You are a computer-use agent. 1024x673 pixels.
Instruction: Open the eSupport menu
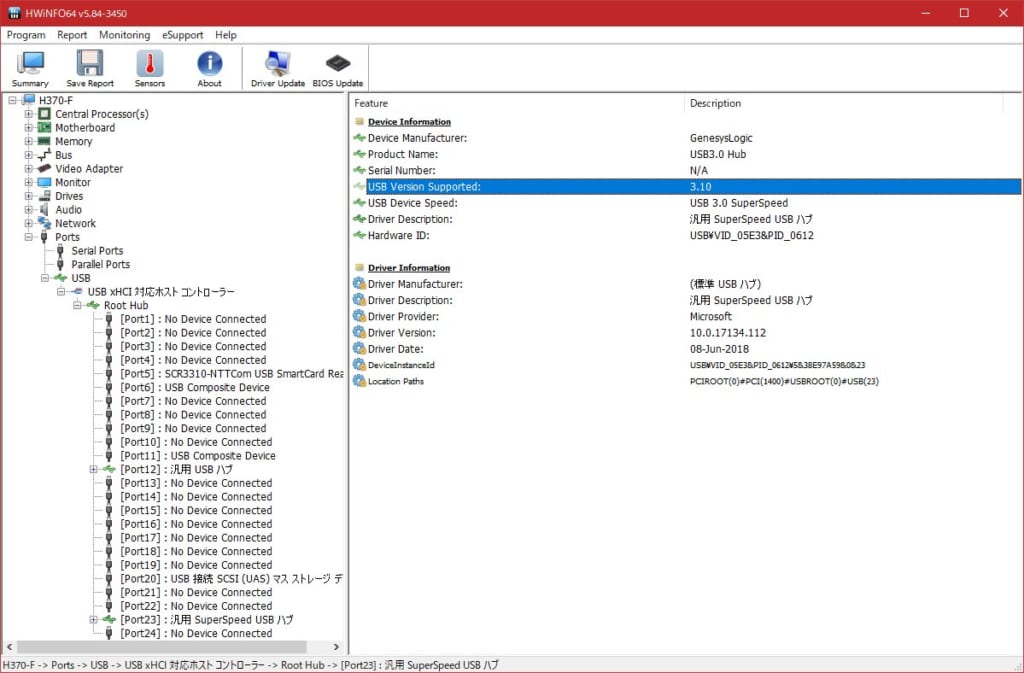tap(183, 35)
